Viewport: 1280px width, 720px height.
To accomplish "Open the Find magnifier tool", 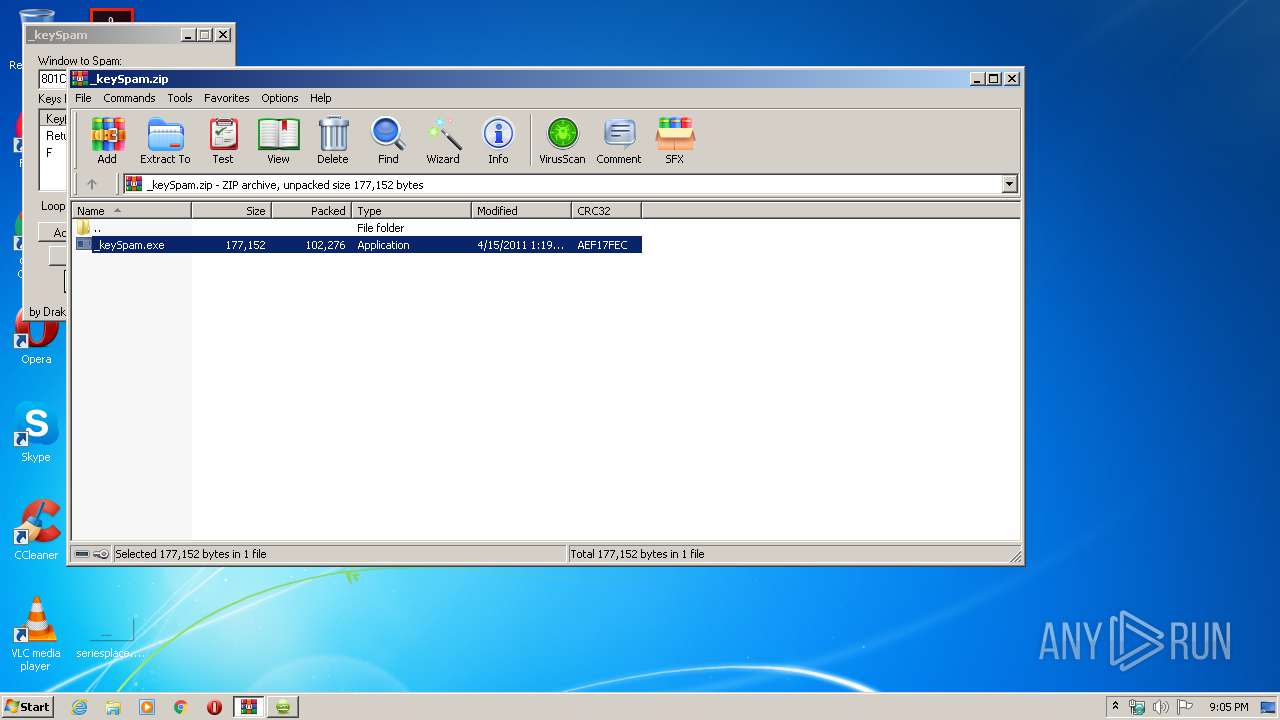I will pyautogui.click(x=388, y=140).
